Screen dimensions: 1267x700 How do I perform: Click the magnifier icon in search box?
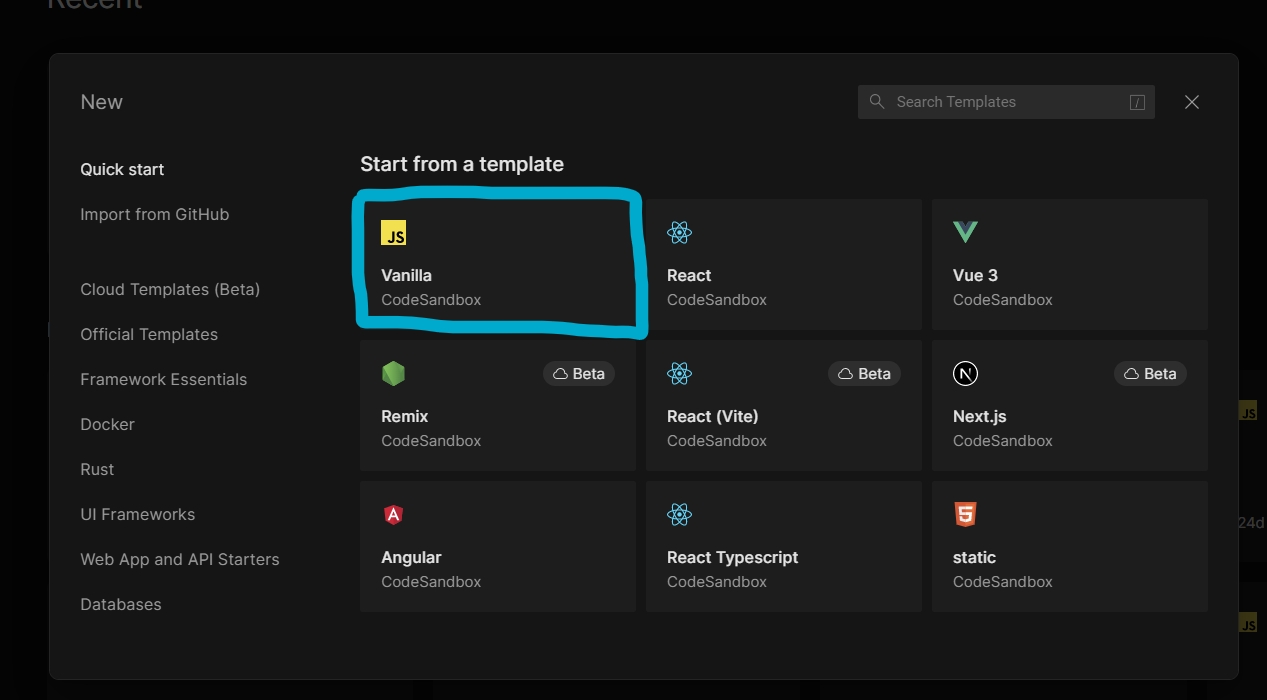click(x=877, y=102)
